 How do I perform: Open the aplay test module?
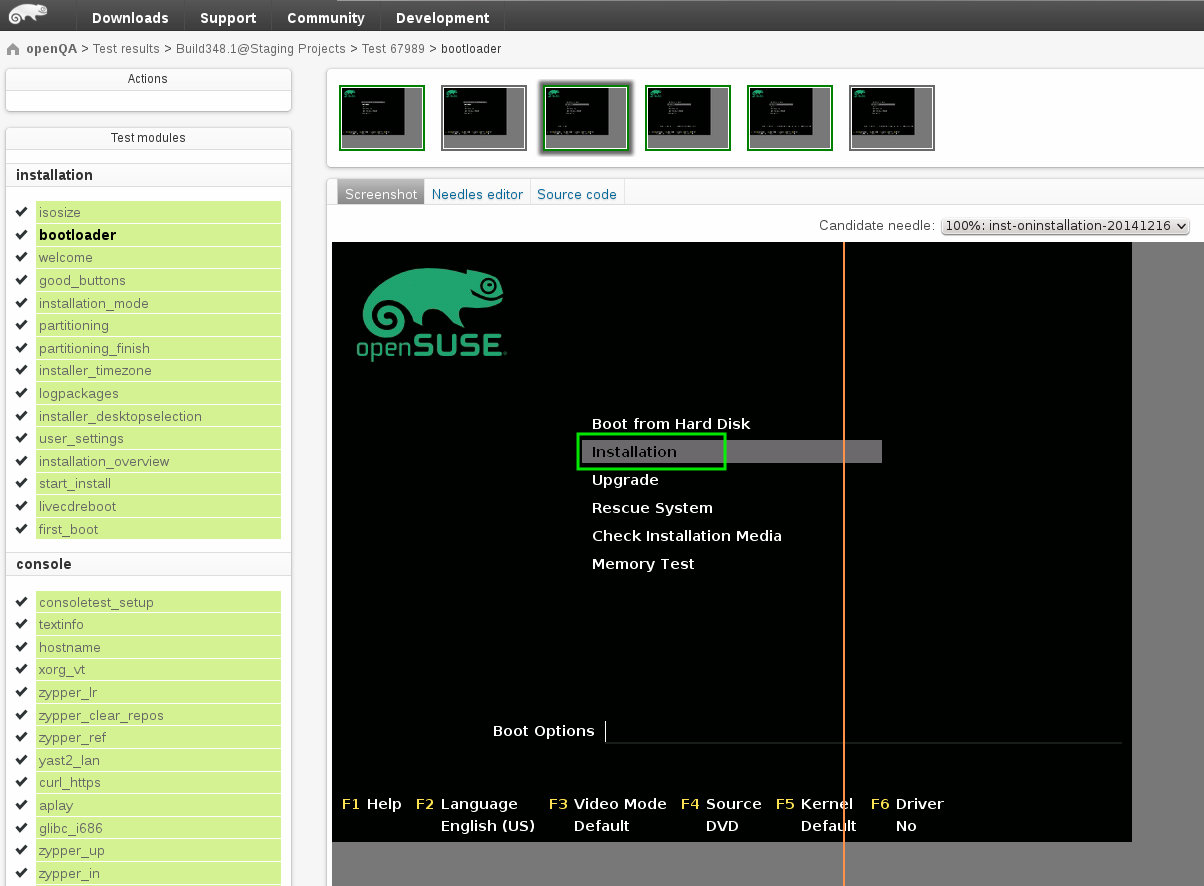[x=158, y=805]
